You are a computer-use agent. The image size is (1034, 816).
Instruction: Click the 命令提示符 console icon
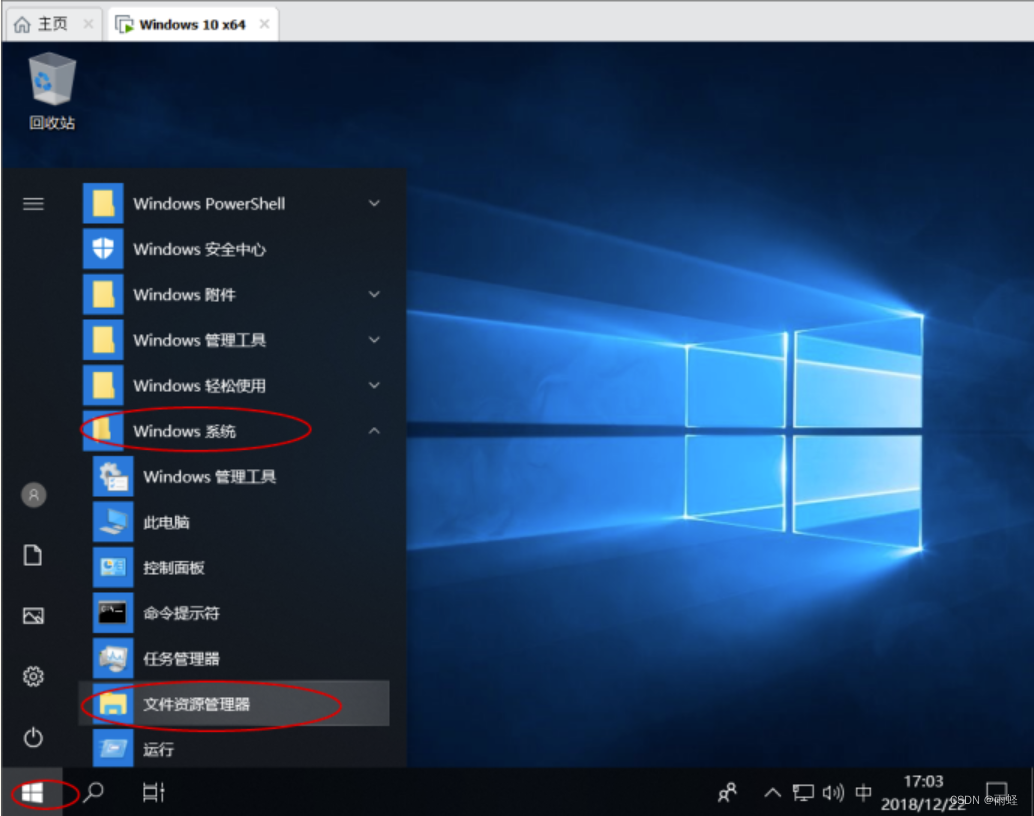click(113, 613)
